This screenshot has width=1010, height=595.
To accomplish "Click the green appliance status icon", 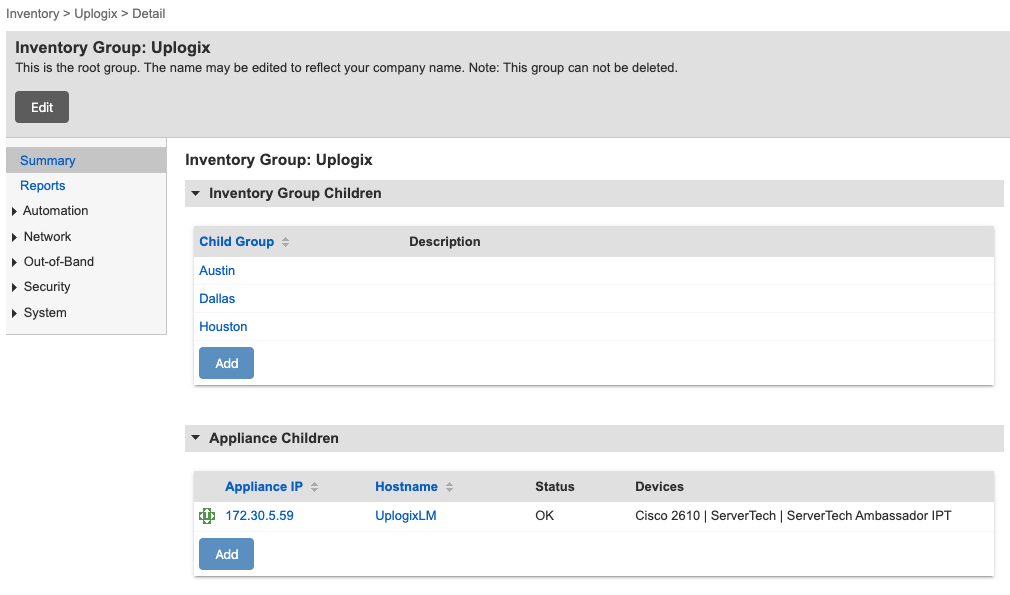I will tap(207, 516).
